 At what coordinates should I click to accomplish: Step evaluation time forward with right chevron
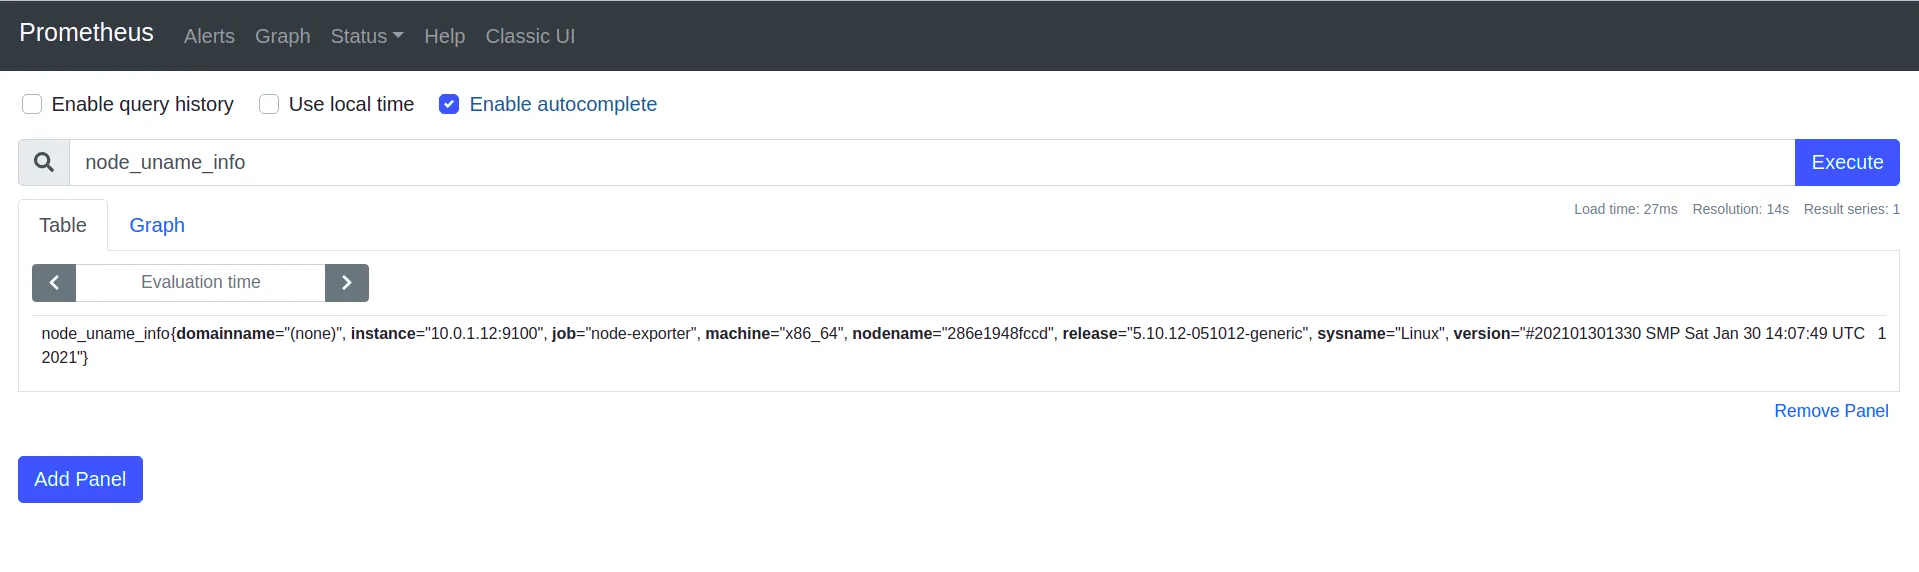(x=347, y=283)
